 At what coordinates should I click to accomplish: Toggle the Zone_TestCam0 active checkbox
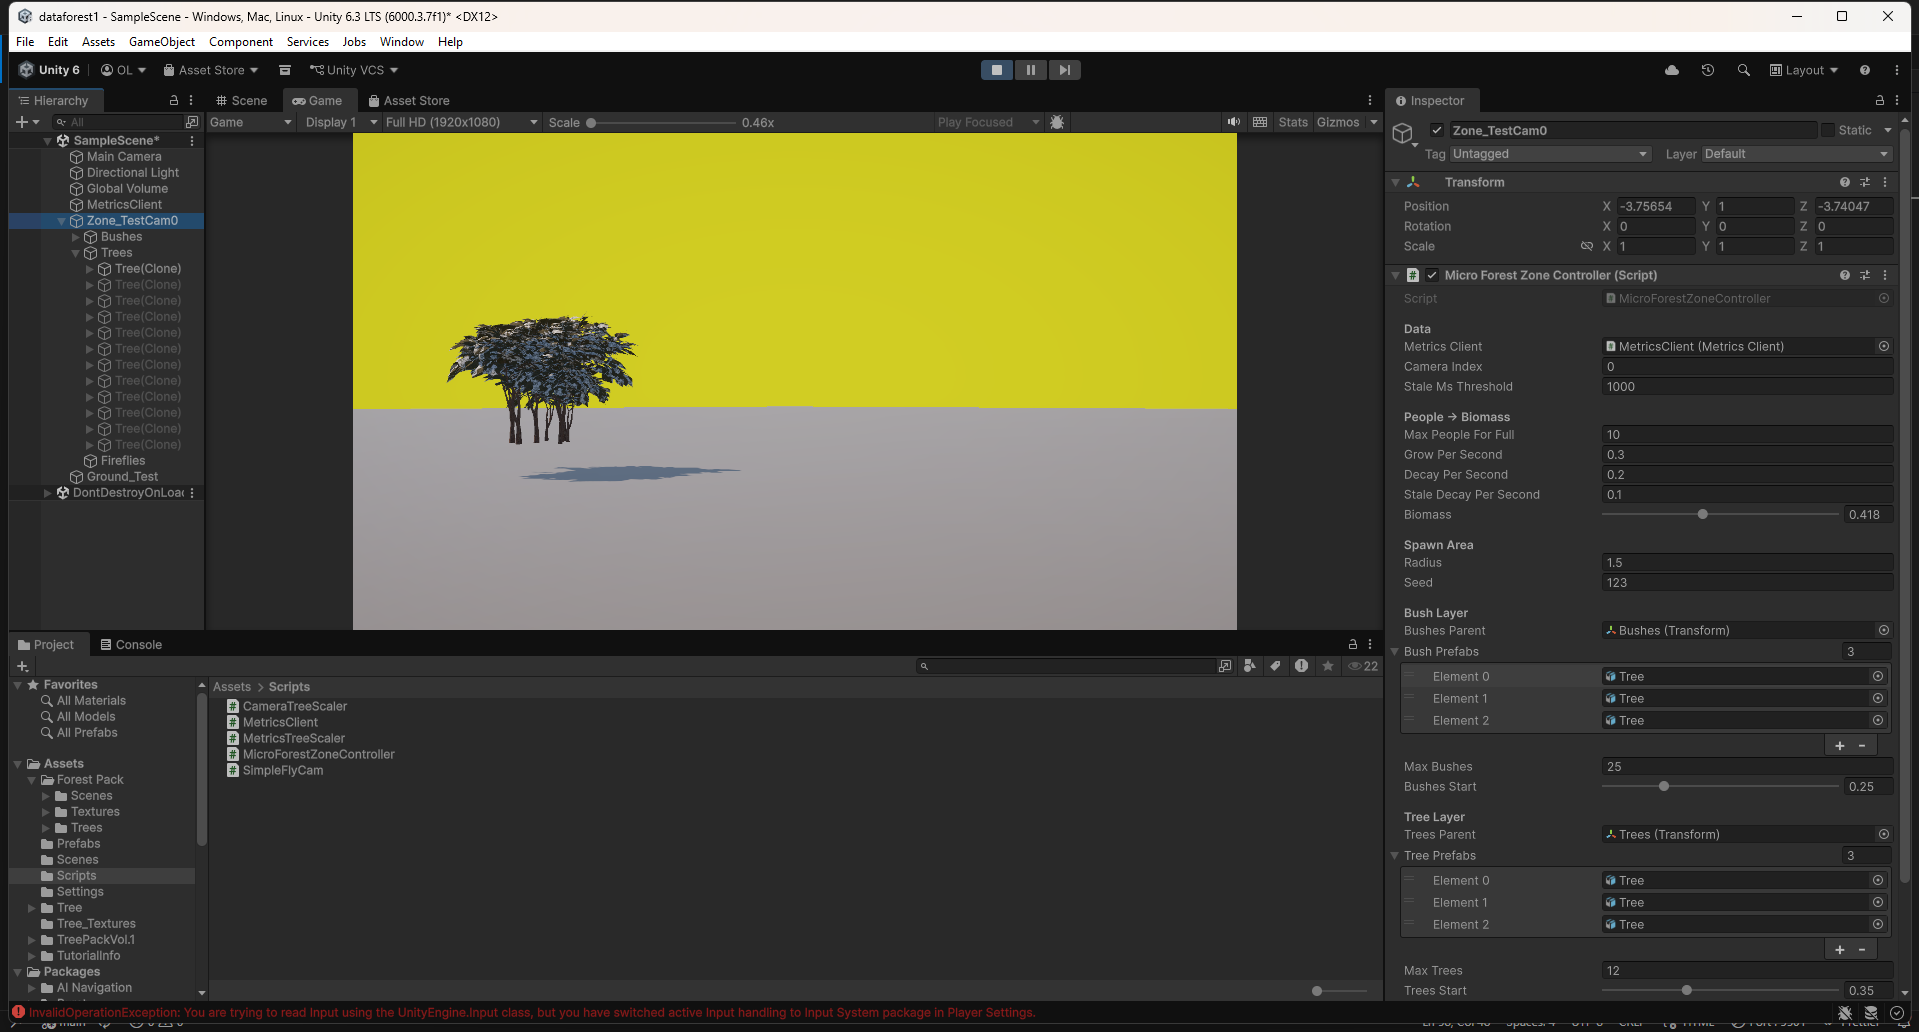pos(1437,130)
